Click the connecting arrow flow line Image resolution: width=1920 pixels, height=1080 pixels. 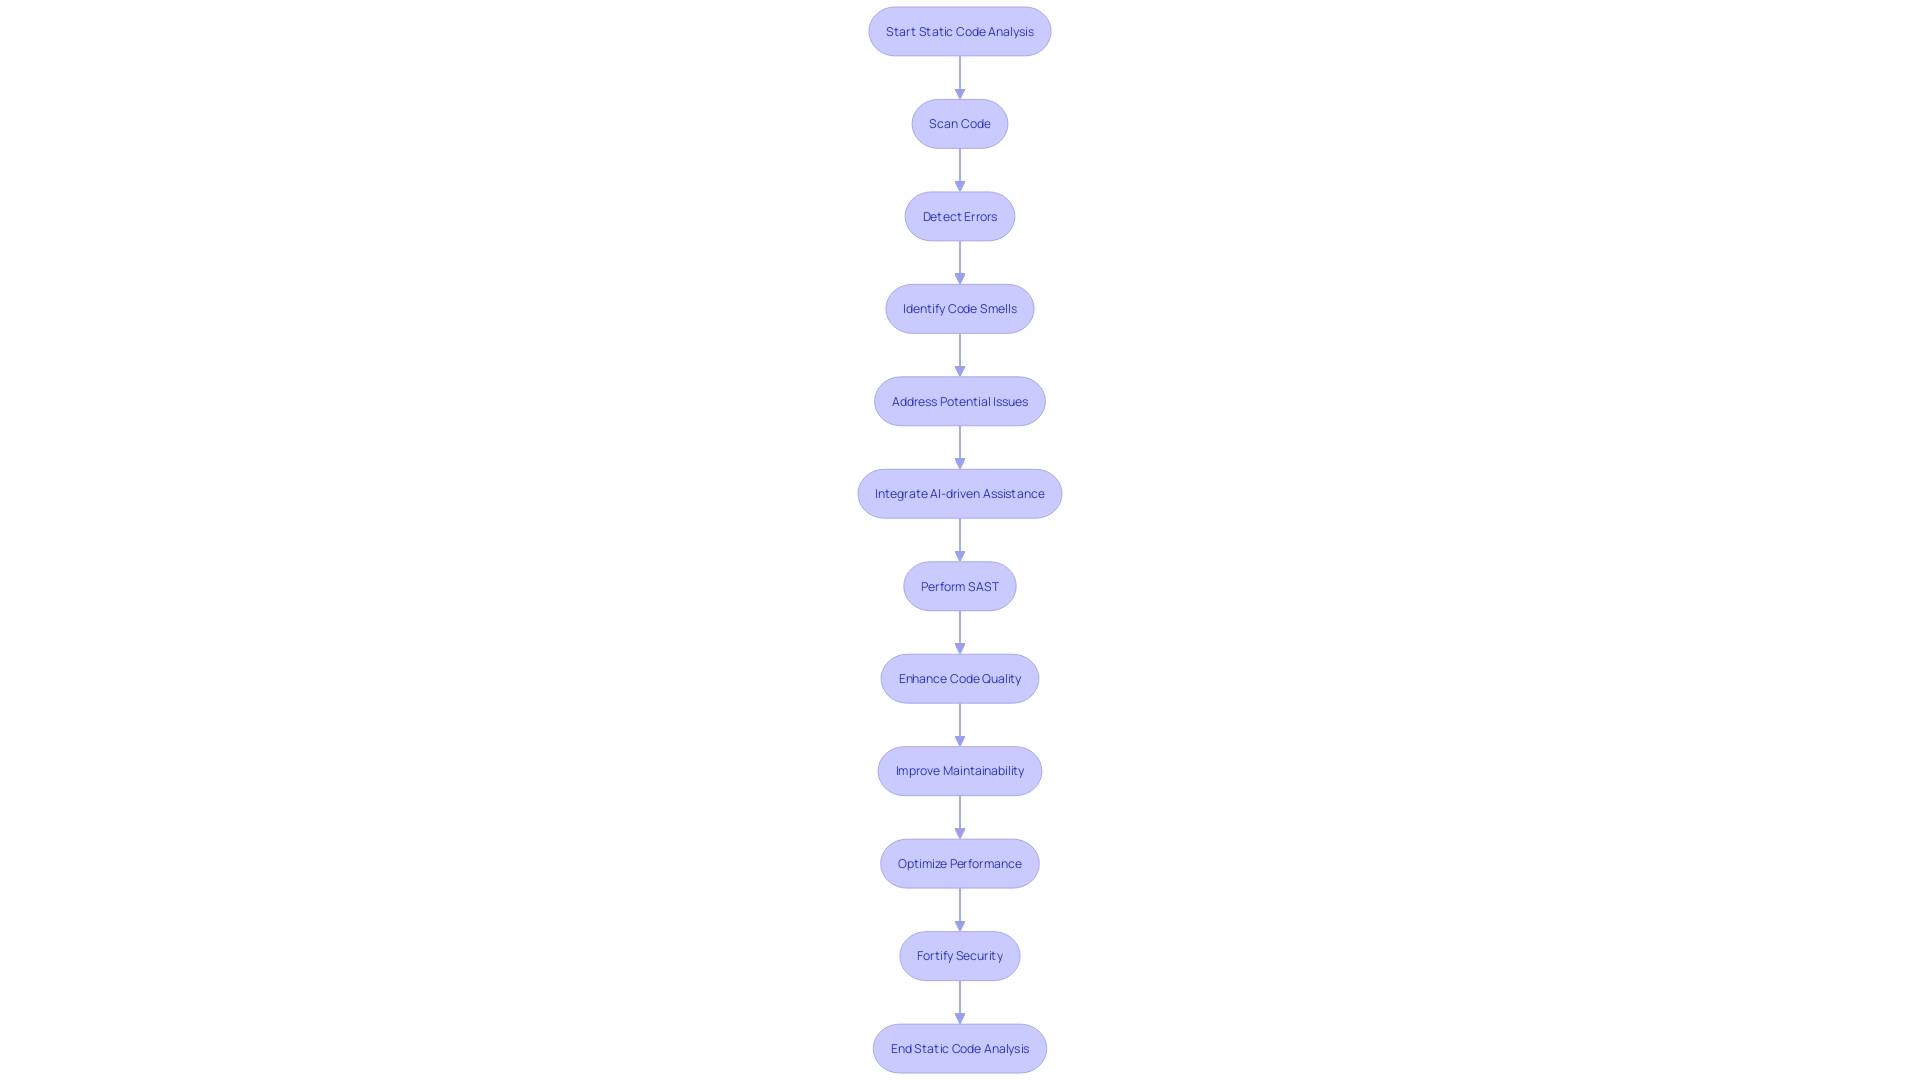point(959,76)
